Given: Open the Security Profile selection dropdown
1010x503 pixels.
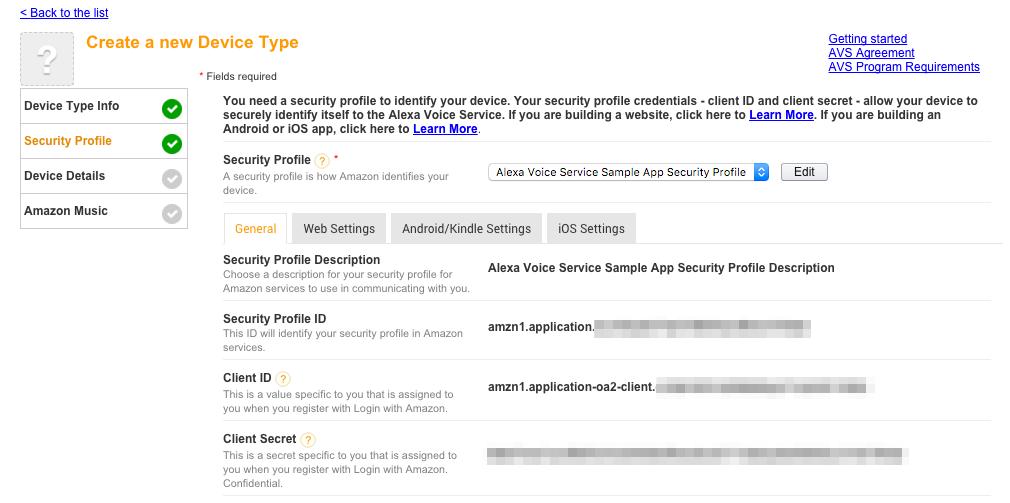Looking at the screenshot, I should pyautogui.click(x=629, y=172).
